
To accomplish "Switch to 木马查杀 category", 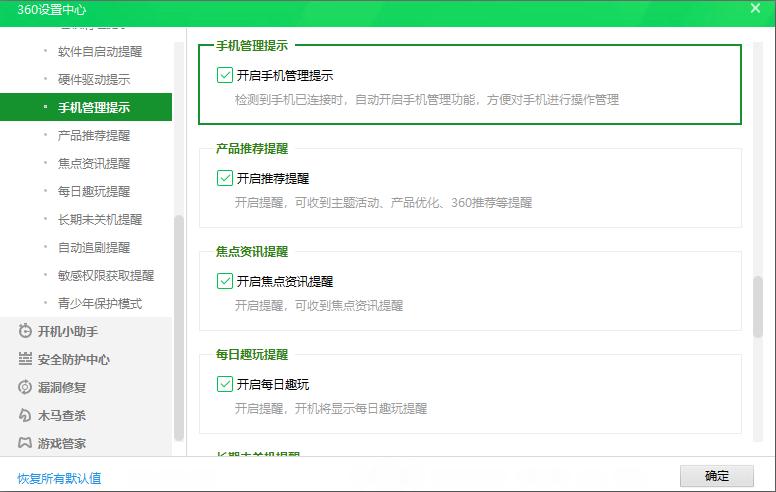I will [62, 415].
